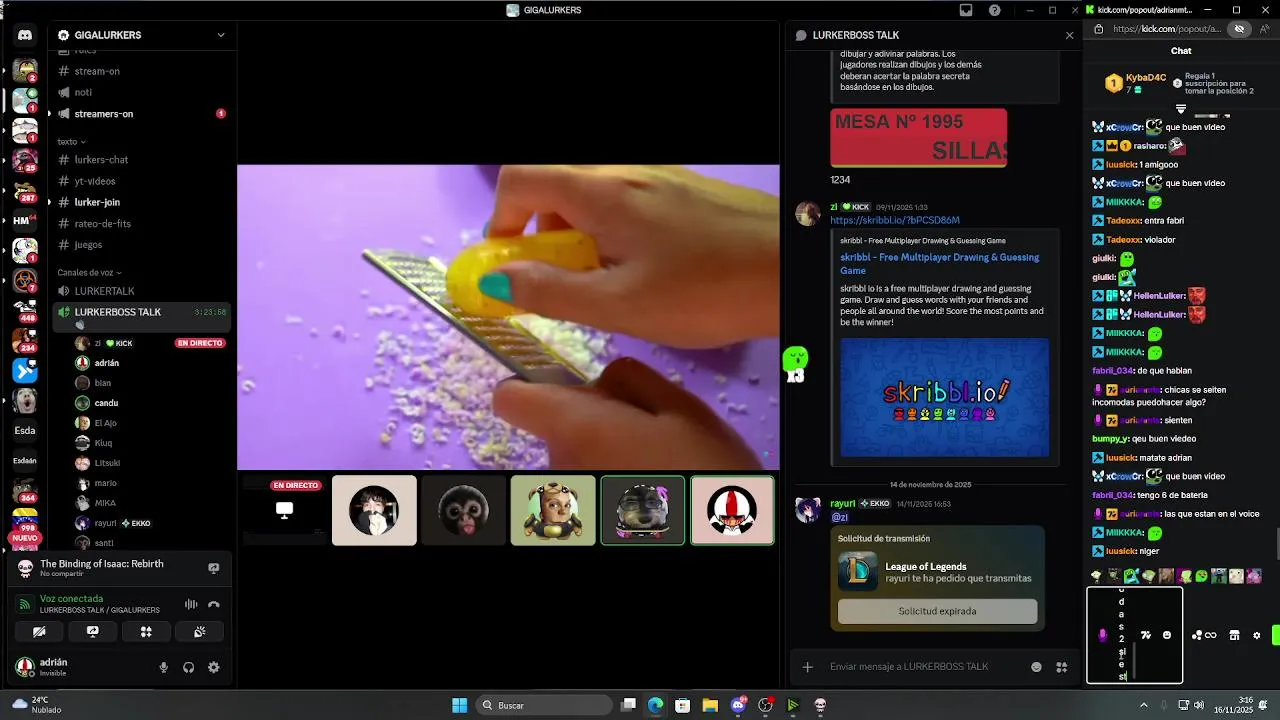Open Kick chat shop storefront icon
This screenshot has height=720, width=1280.
[1234, 635]
